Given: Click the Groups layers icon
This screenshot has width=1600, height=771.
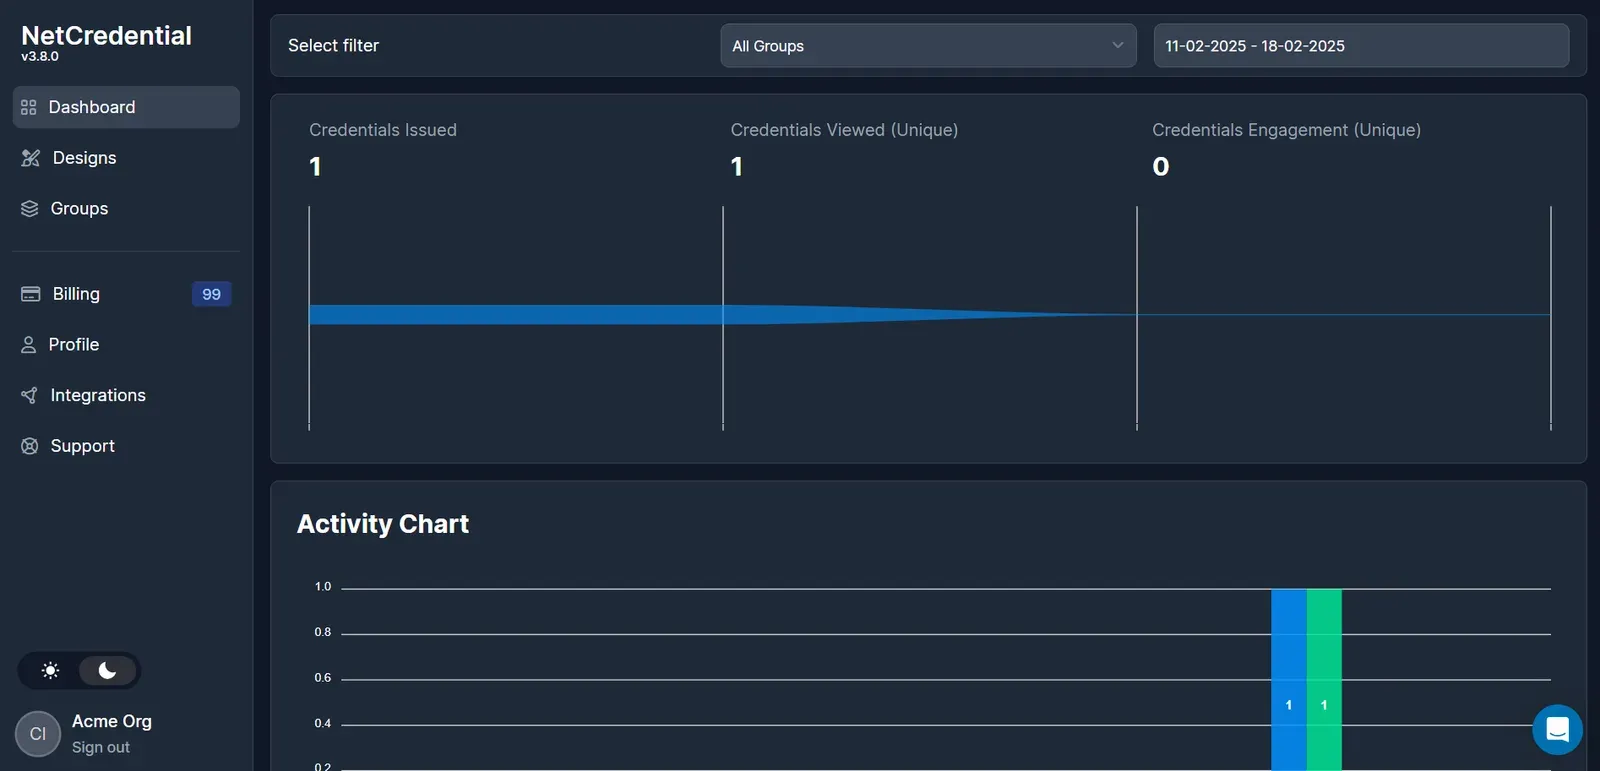Looking at the screenshot, I should (x=30, y=209).
